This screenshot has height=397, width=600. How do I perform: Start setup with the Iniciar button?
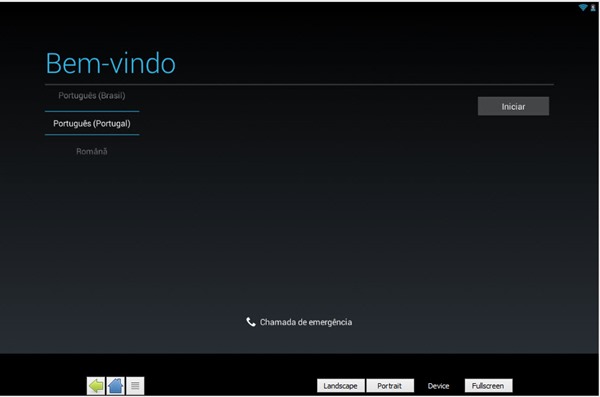pyautogui.click(x=513, y=106)
